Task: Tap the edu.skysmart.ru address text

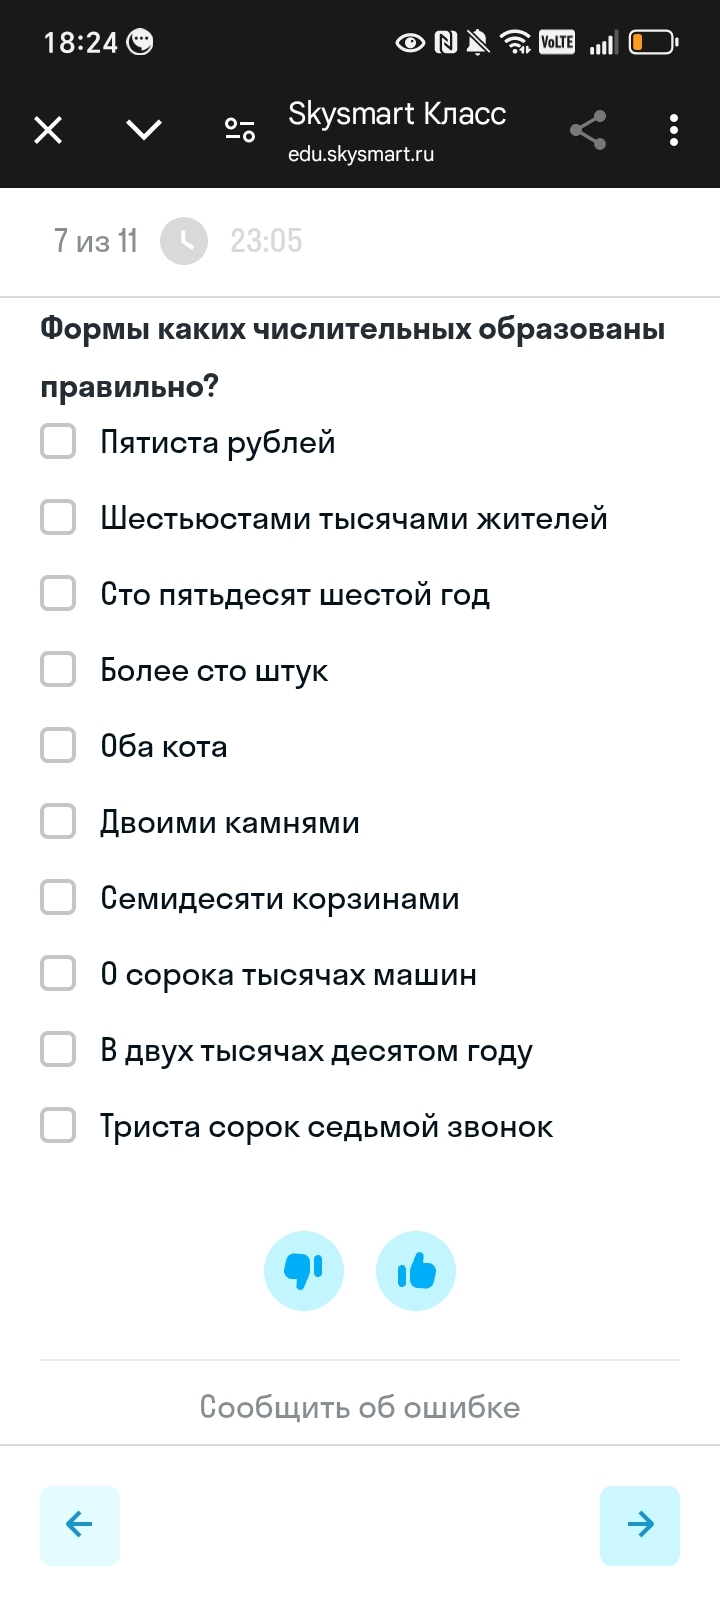Action: point(361,155)
